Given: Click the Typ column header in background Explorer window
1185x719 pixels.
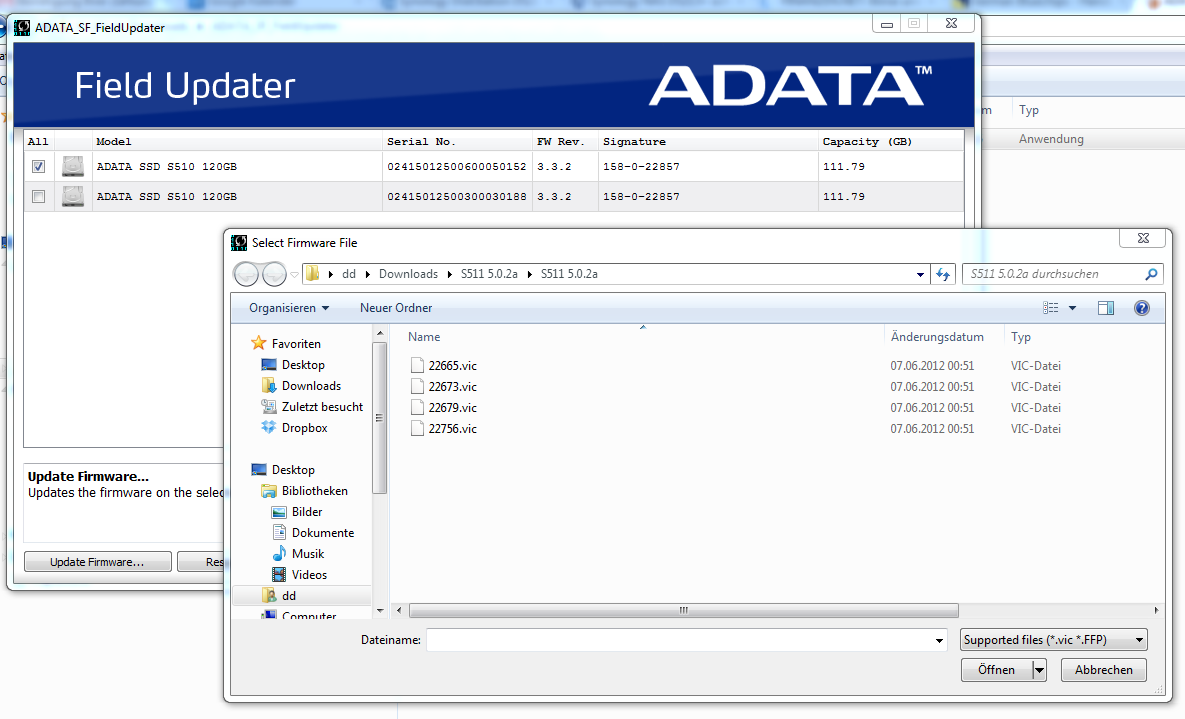Looking at the screenshot, I should click(x=1029, y=110).
